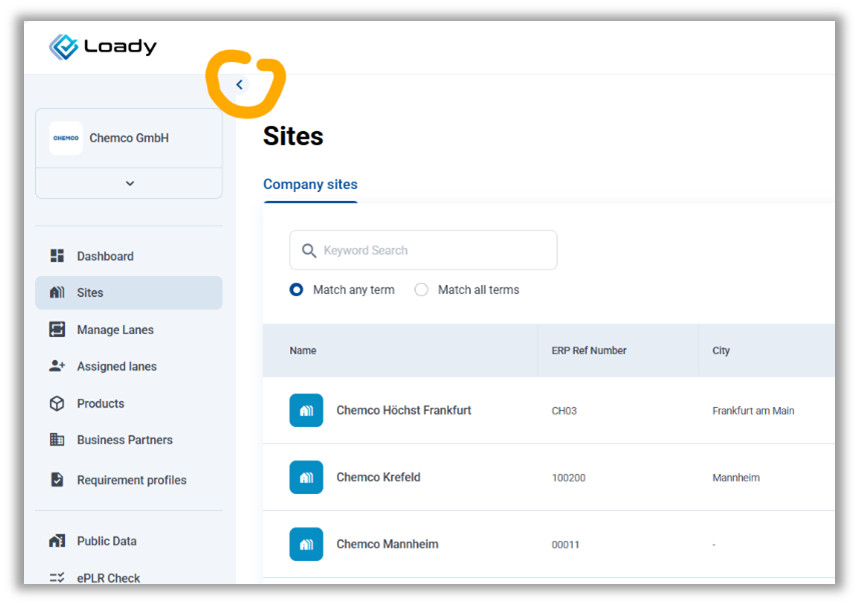Viewport: 859px width, 605px height.
Task: Click the ePLR Check checklist icon
Action: point(57,577)
